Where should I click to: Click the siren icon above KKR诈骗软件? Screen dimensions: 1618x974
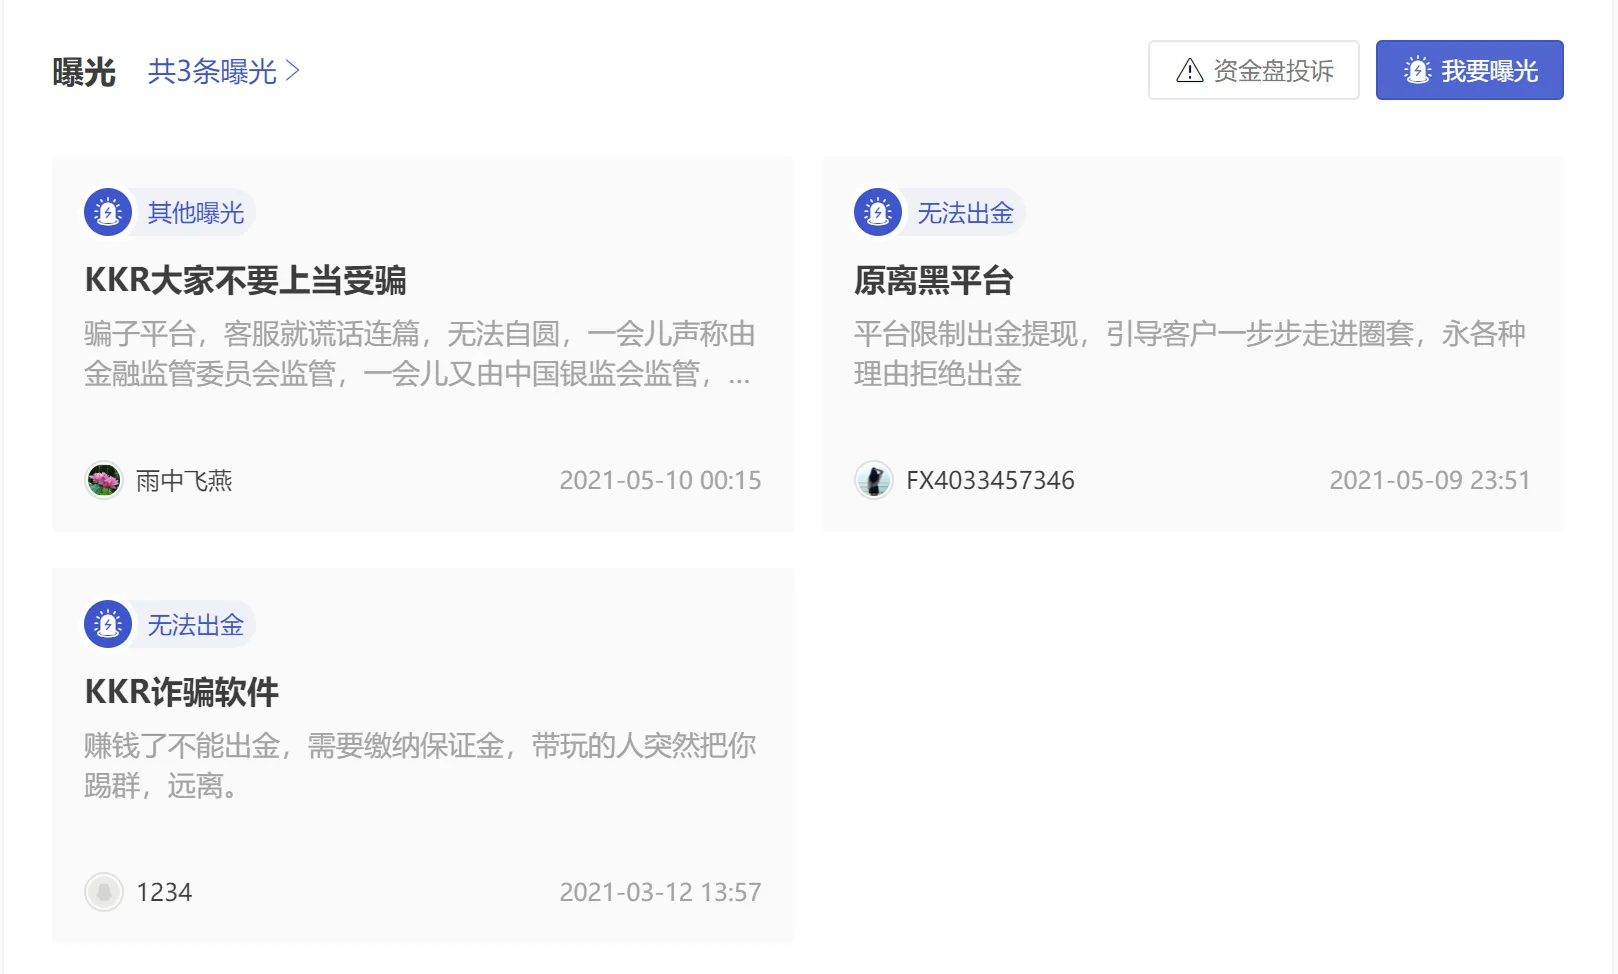coord(108,624)
